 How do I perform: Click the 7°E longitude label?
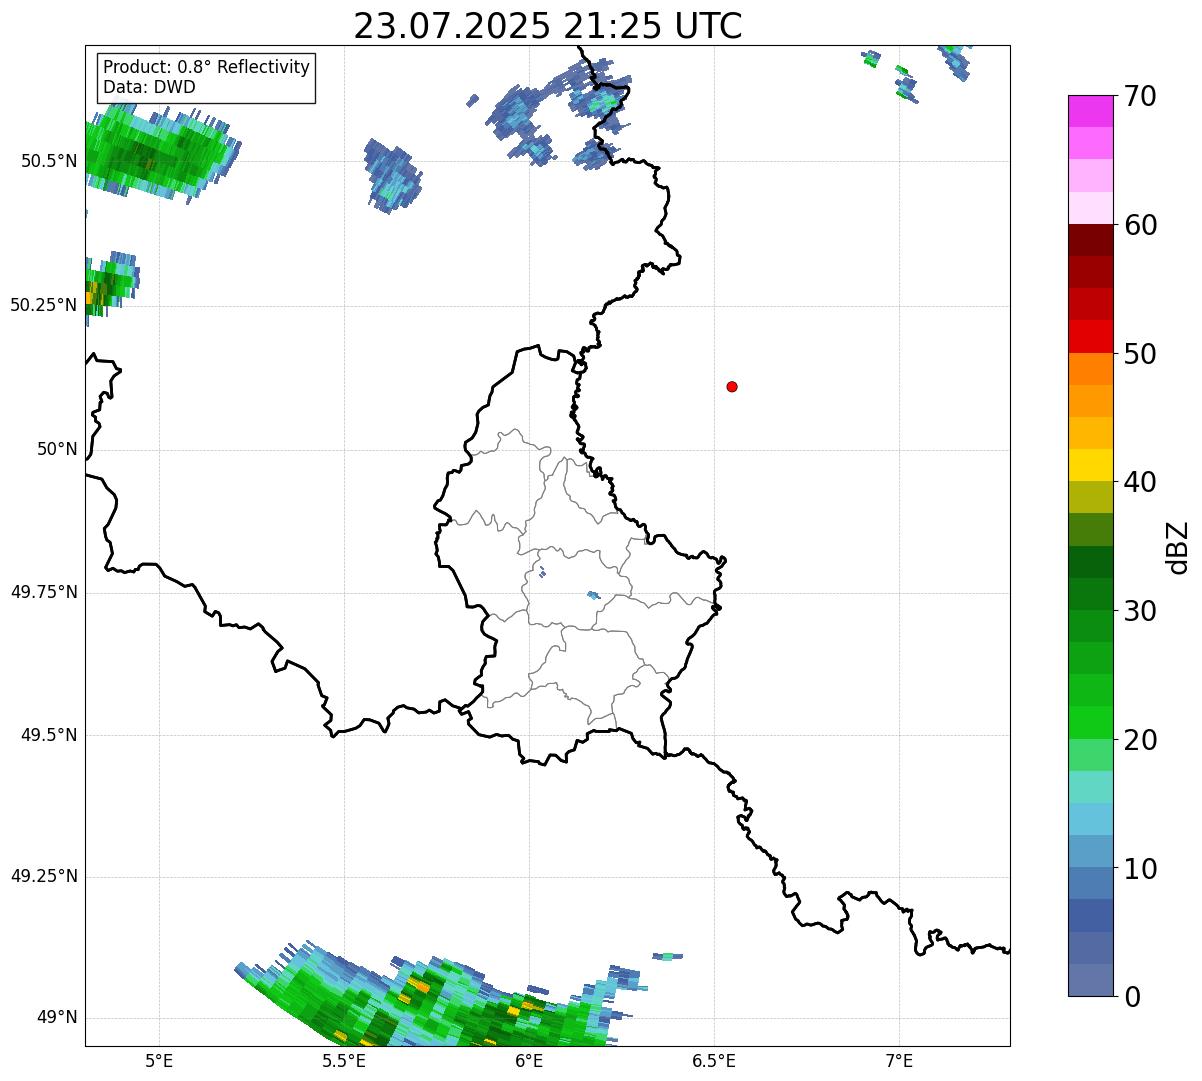tap(899, 1060)
